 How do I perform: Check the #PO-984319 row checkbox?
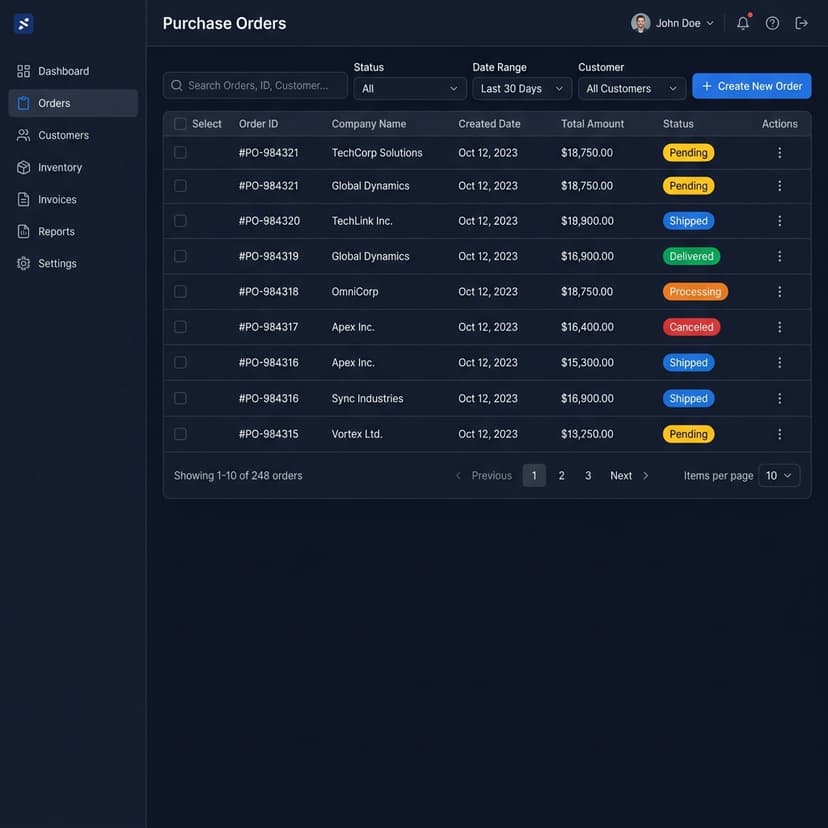point(180,256)
